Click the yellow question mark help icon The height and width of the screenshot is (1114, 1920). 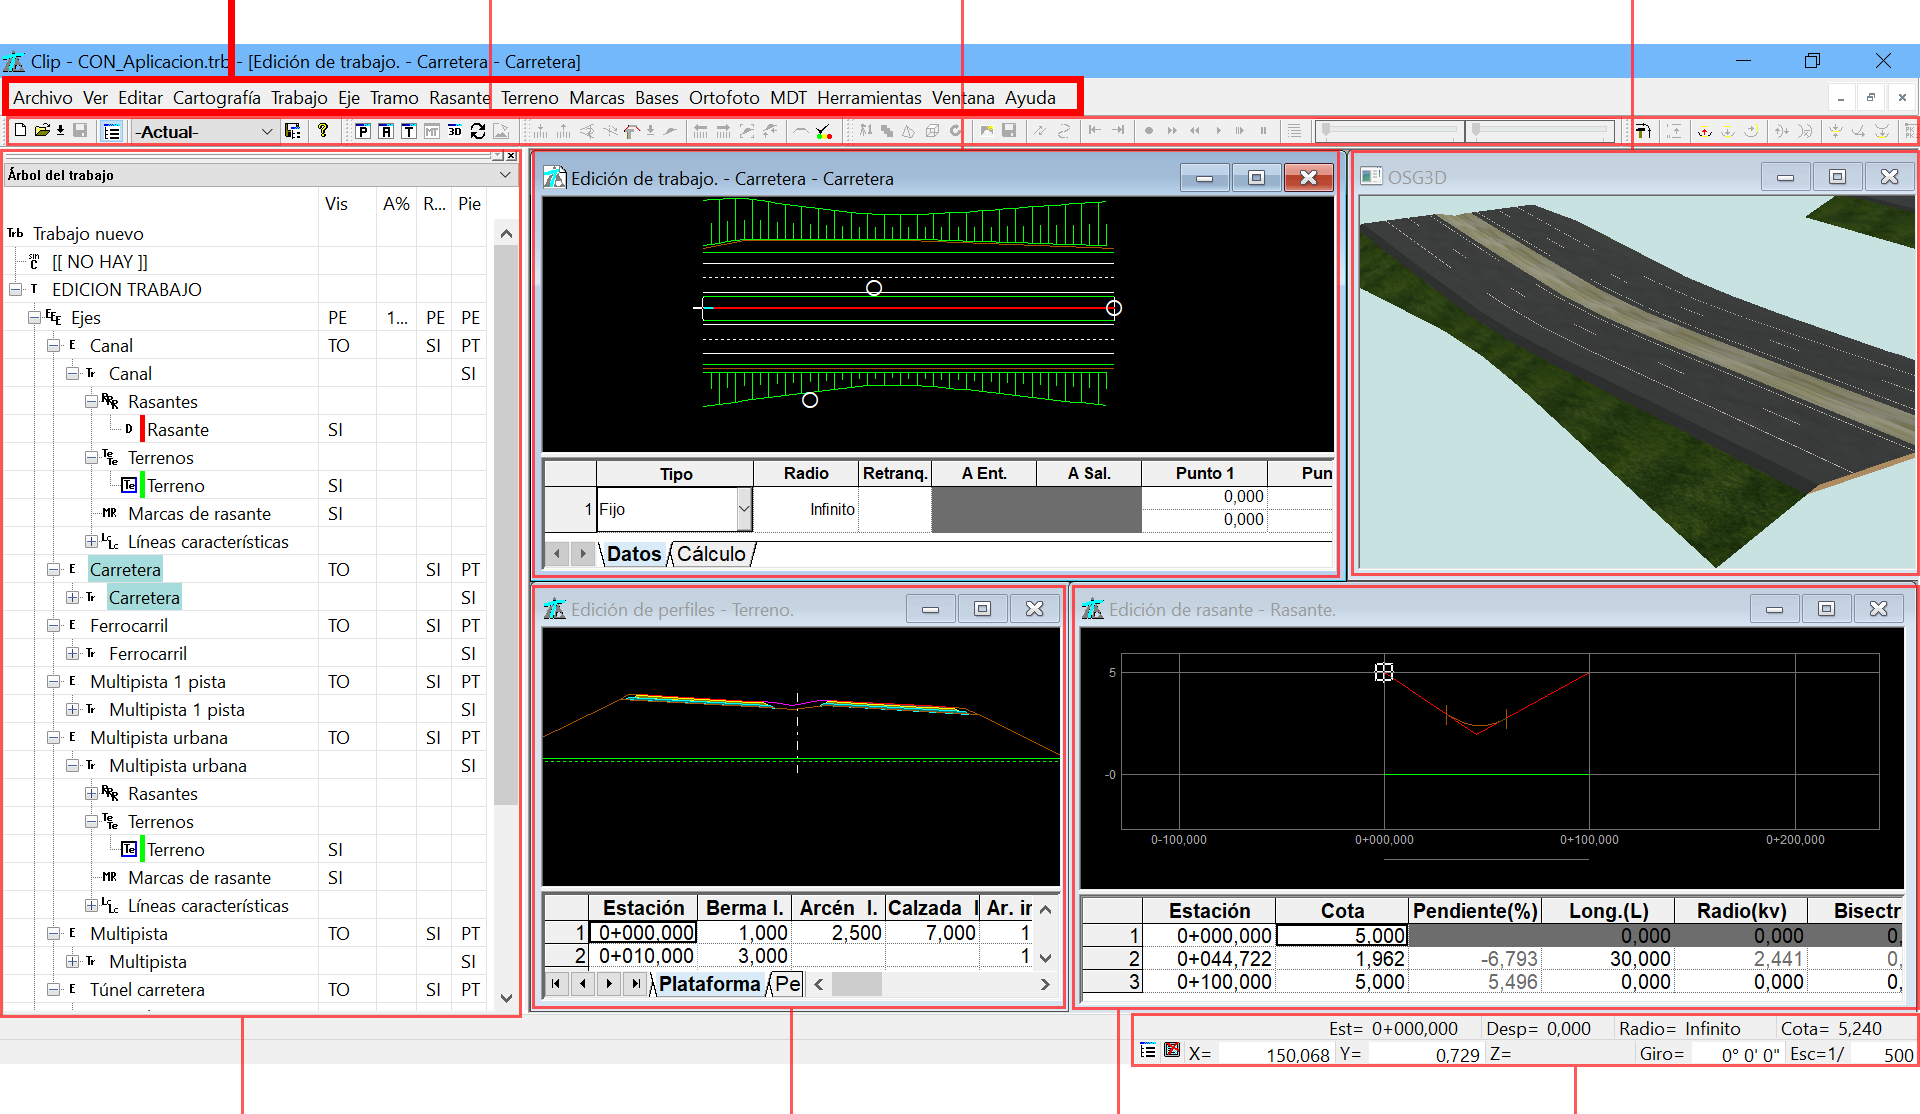tap(322, 131)
